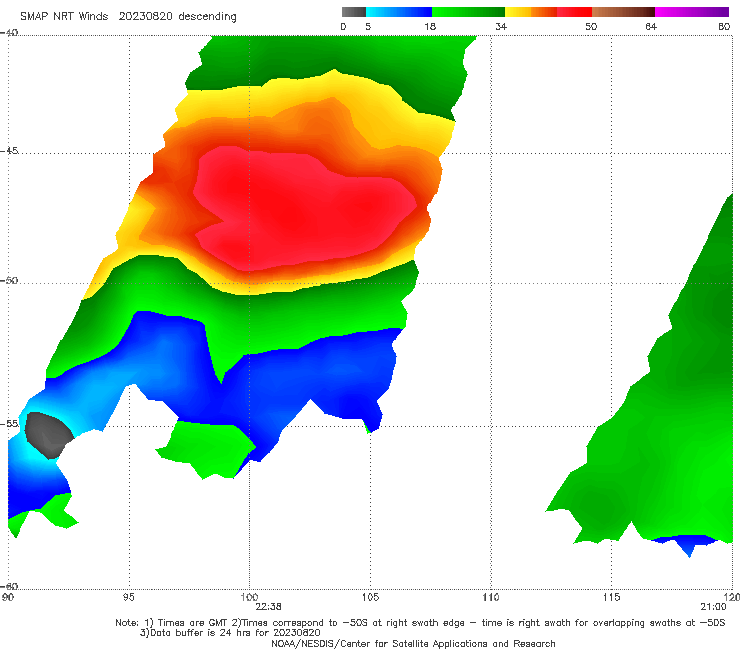
Task: Click the title text 'SMAP NRT Winds'
Action: 64,16
